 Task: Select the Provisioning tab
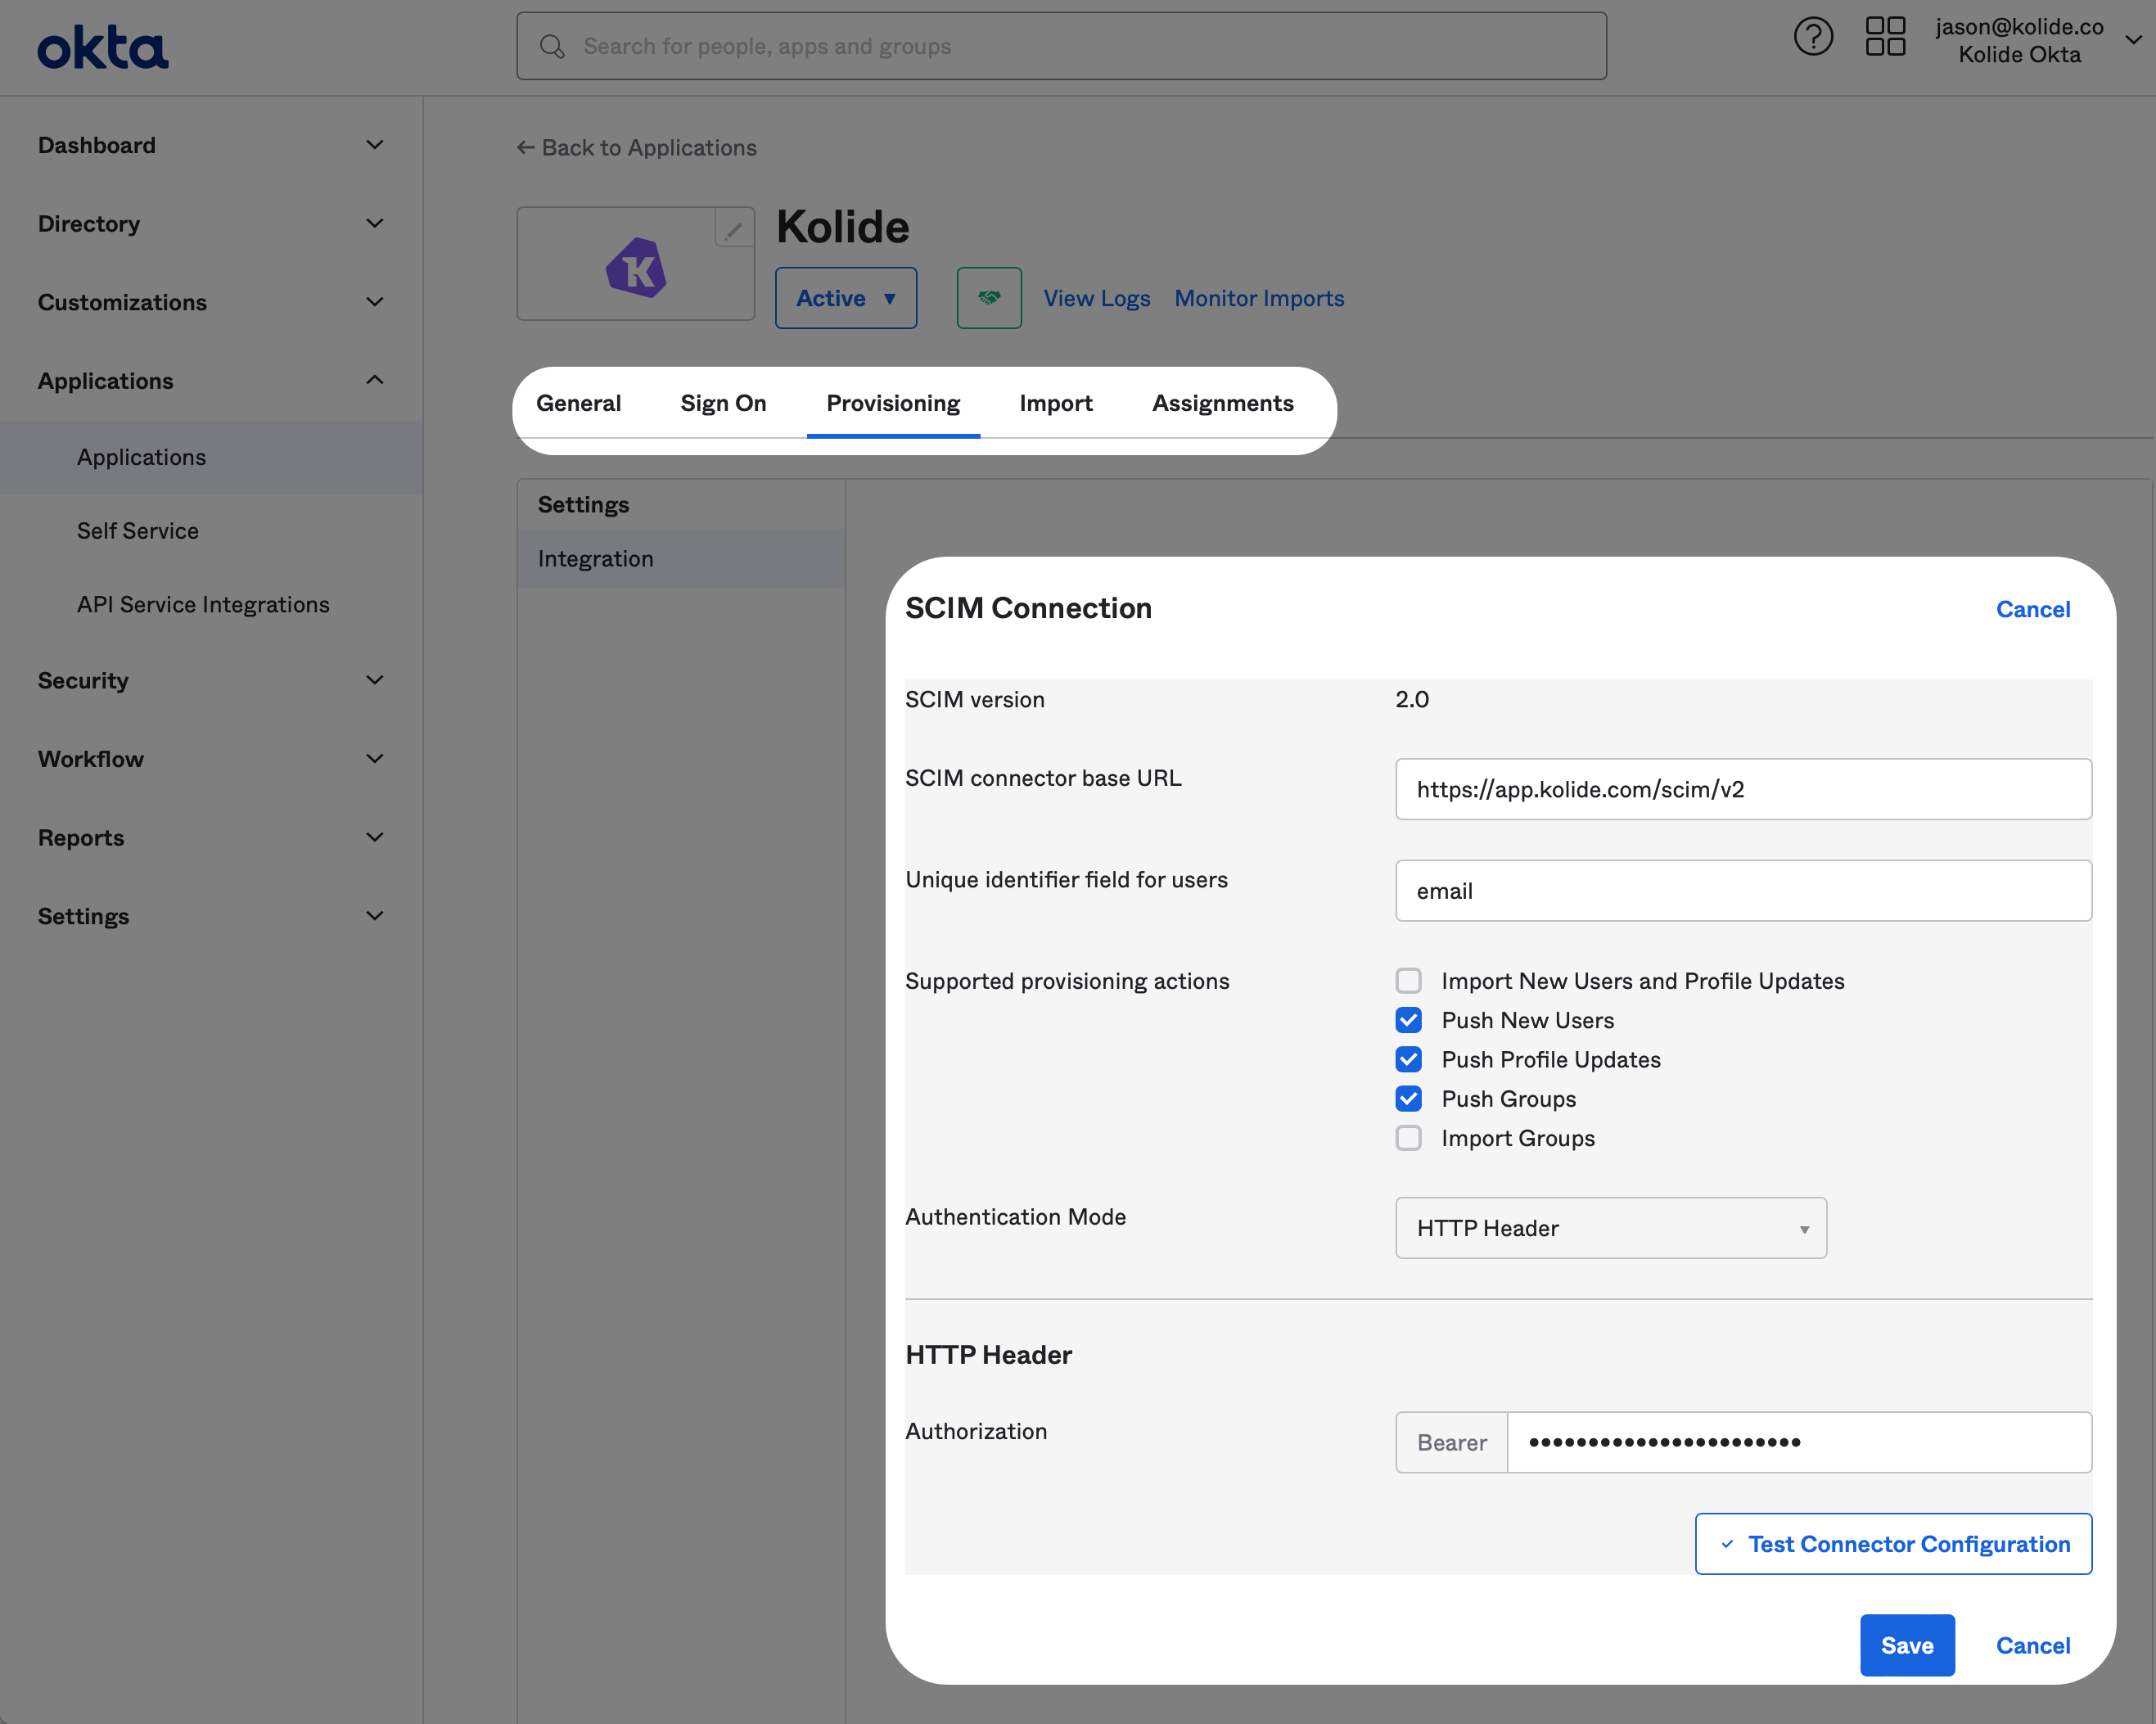893,403
